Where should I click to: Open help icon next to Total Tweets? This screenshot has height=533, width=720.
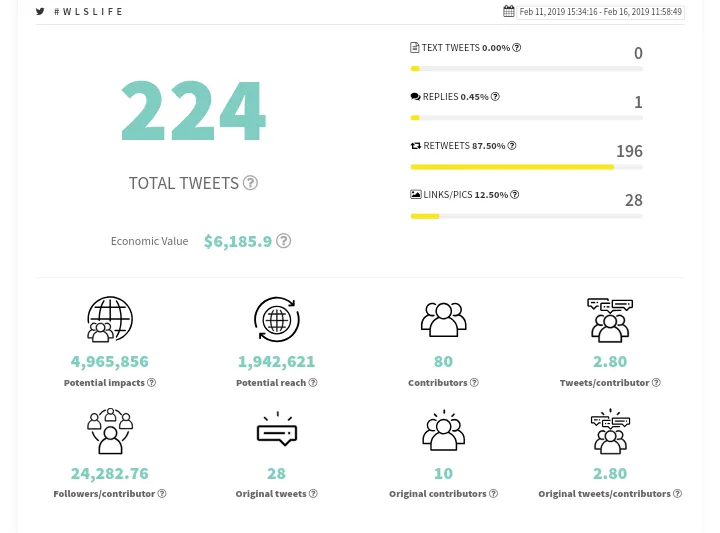(250, 183)
